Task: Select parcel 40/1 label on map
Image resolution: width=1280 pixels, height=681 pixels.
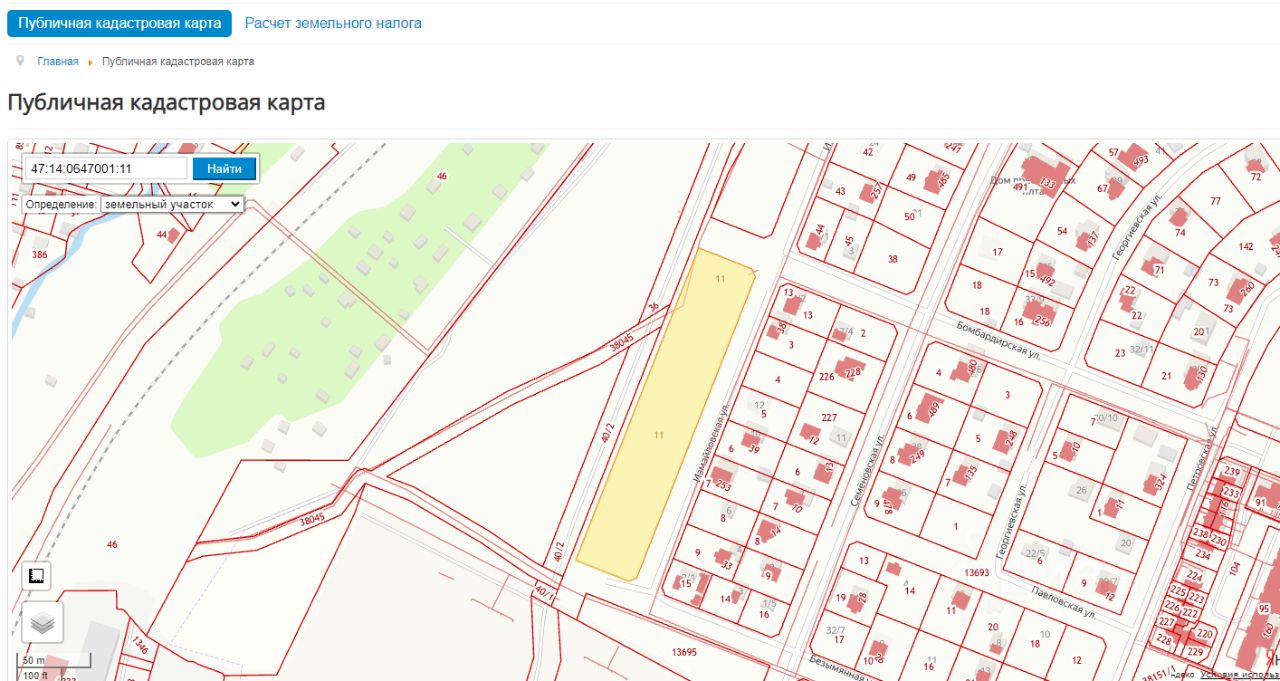Action: pos(543,590)
